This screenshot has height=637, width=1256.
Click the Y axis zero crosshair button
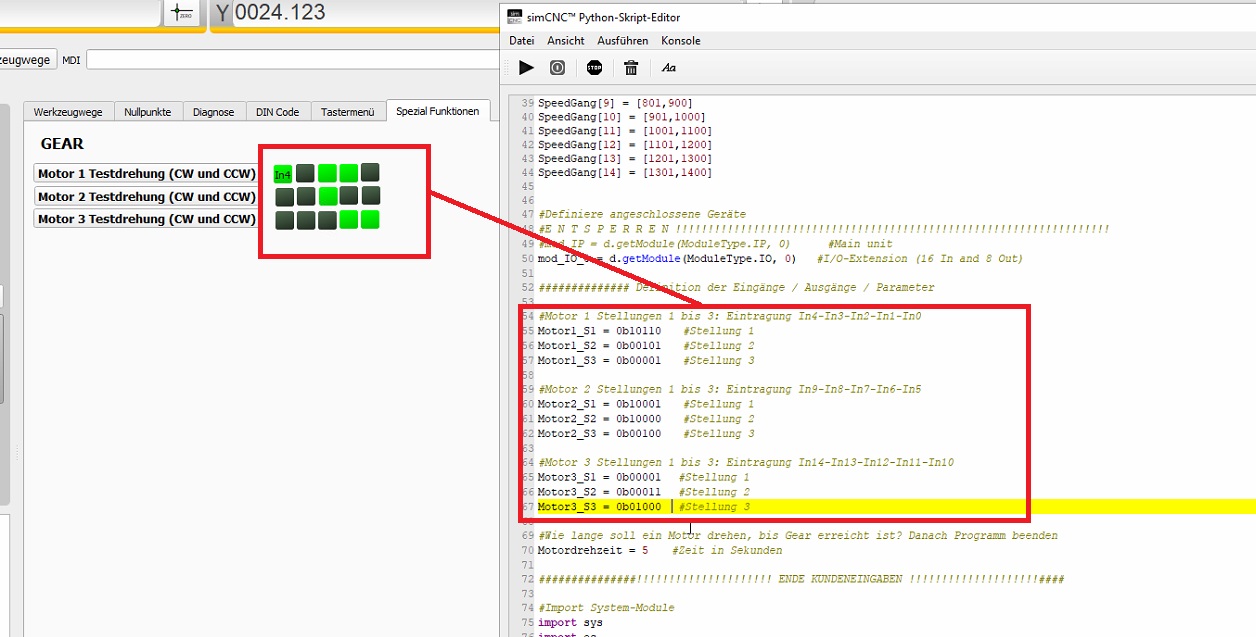pos(182,13)
